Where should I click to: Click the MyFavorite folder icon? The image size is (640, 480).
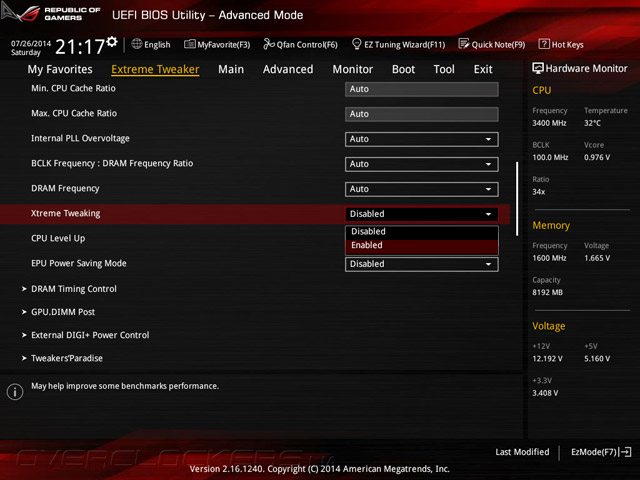pos(189,44)
